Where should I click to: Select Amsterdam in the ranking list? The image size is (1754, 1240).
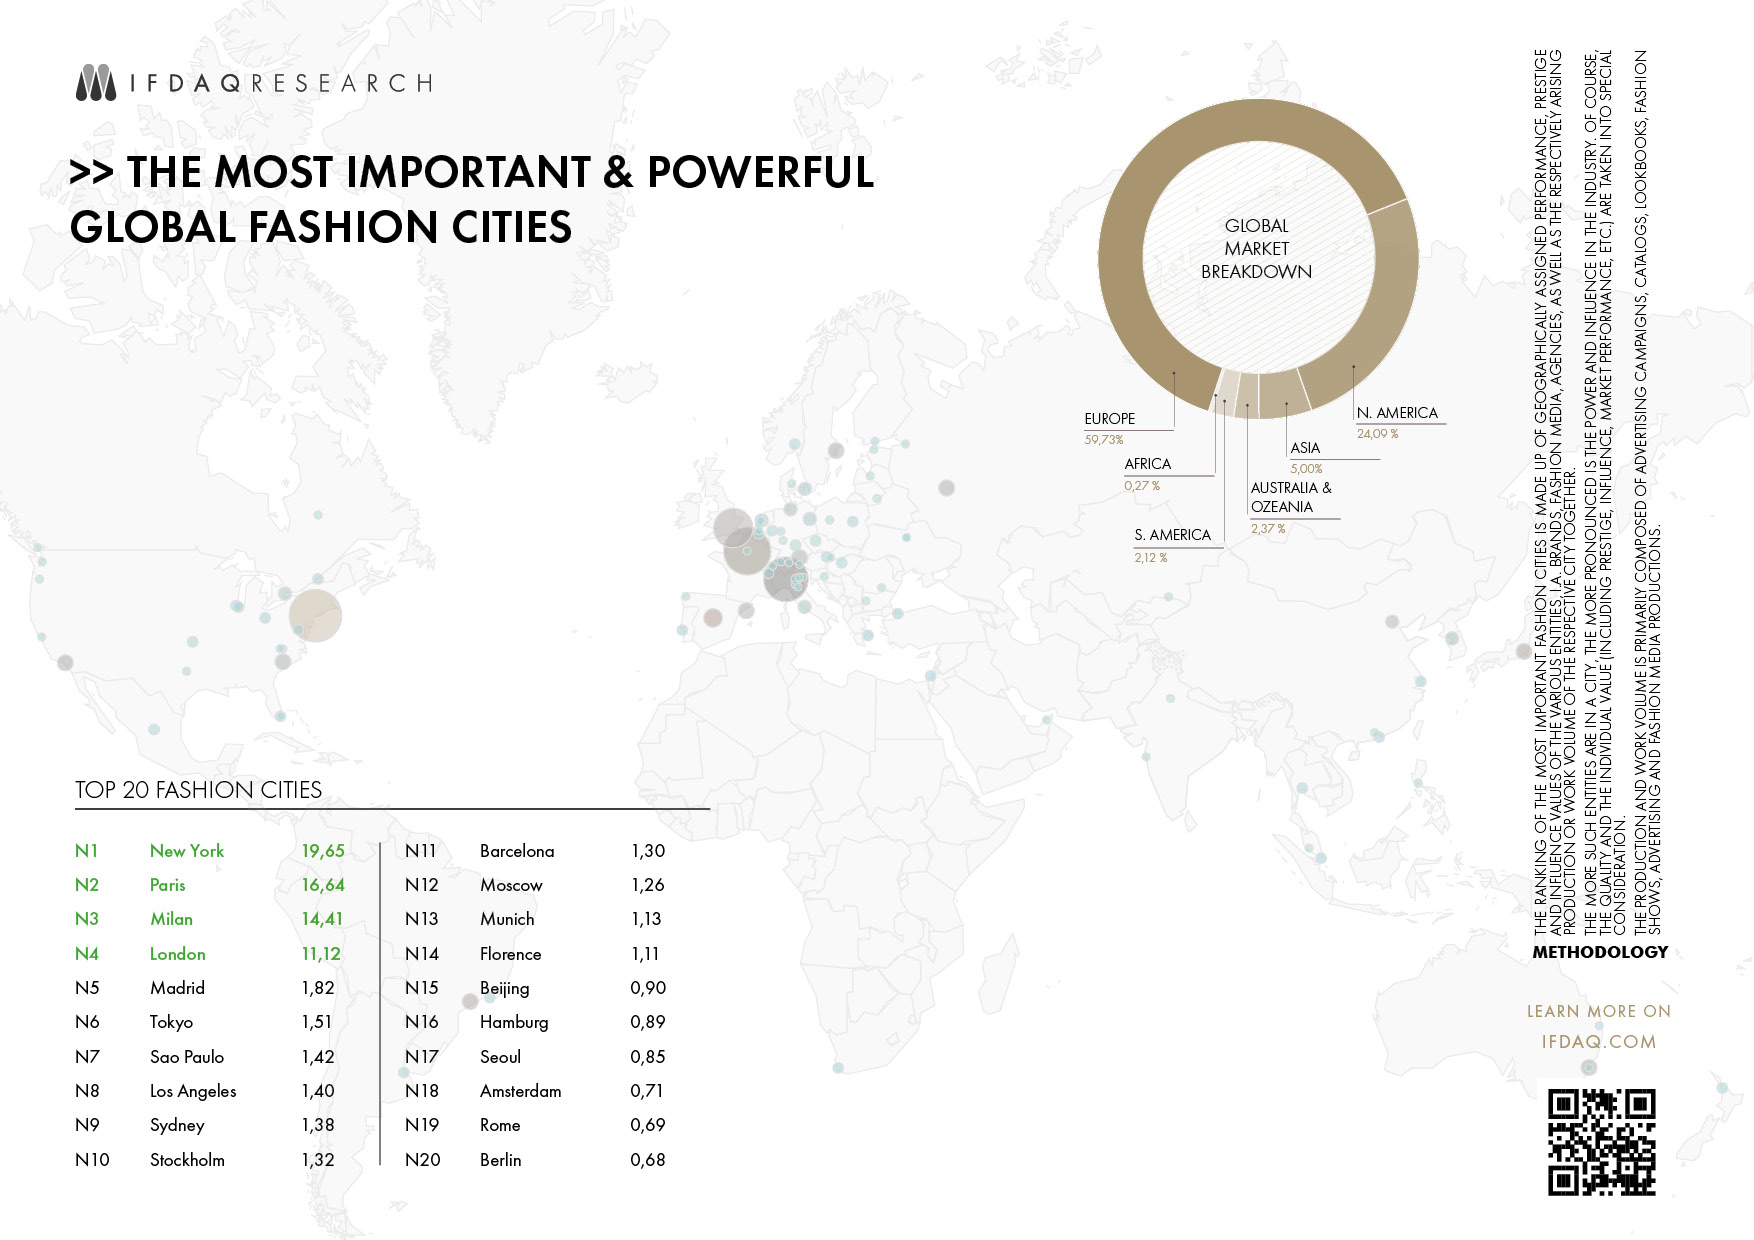(520, 1091)
